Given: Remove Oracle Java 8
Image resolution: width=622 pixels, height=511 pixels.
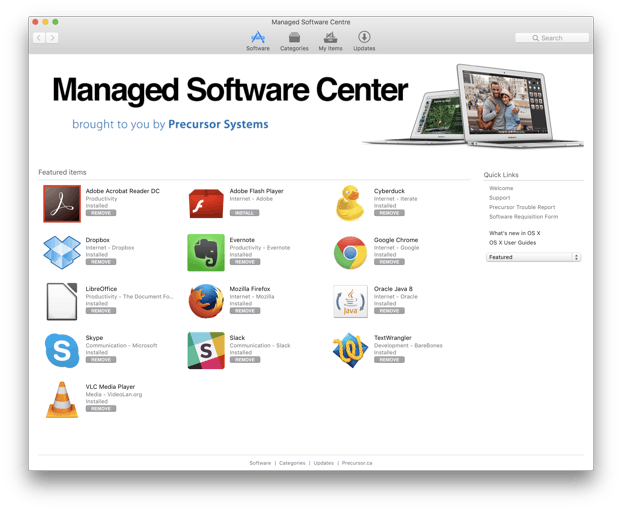Looking at the screenshot, I should tap(389, 311).
